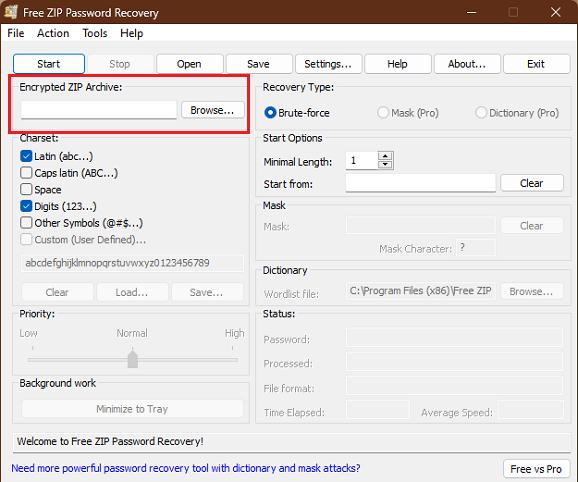Click the 'Welcome to Free ZIP Password Recovery!' status text

(110, 441)
